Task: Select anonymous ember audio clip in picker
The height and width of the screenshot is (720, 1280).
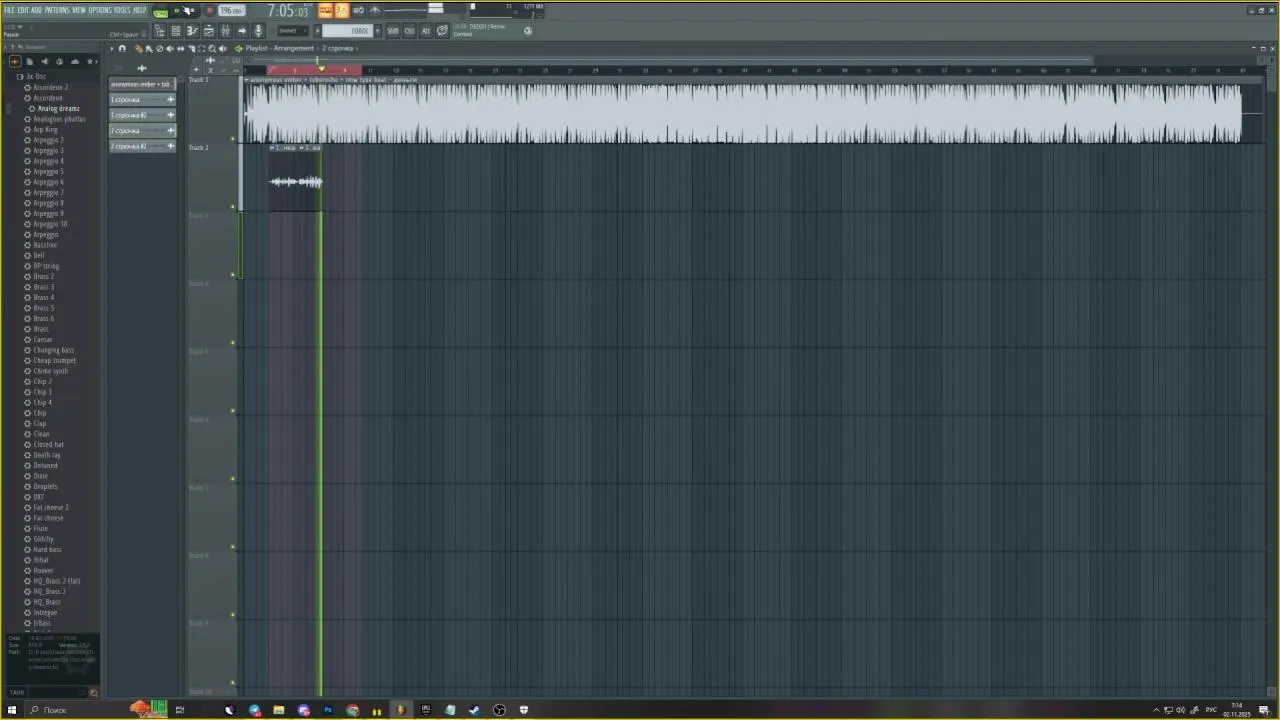Action: [142, 84]
